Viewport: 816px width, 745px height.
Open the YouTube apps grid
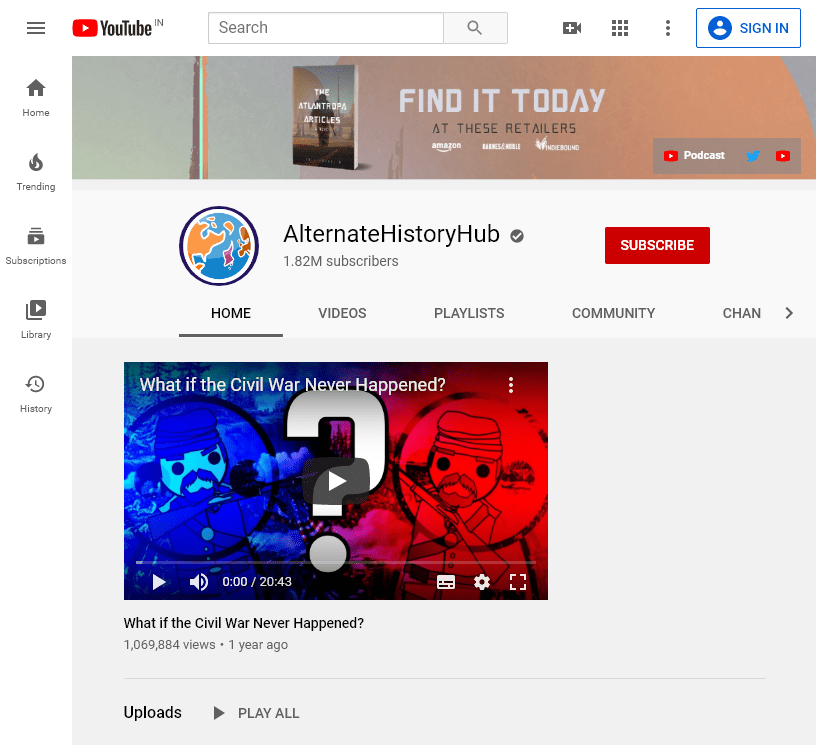point(620,28)
